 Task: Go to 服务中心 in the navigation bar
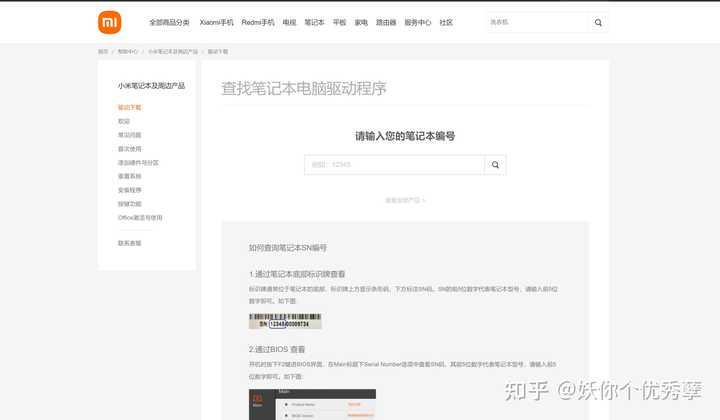[417, 22]
